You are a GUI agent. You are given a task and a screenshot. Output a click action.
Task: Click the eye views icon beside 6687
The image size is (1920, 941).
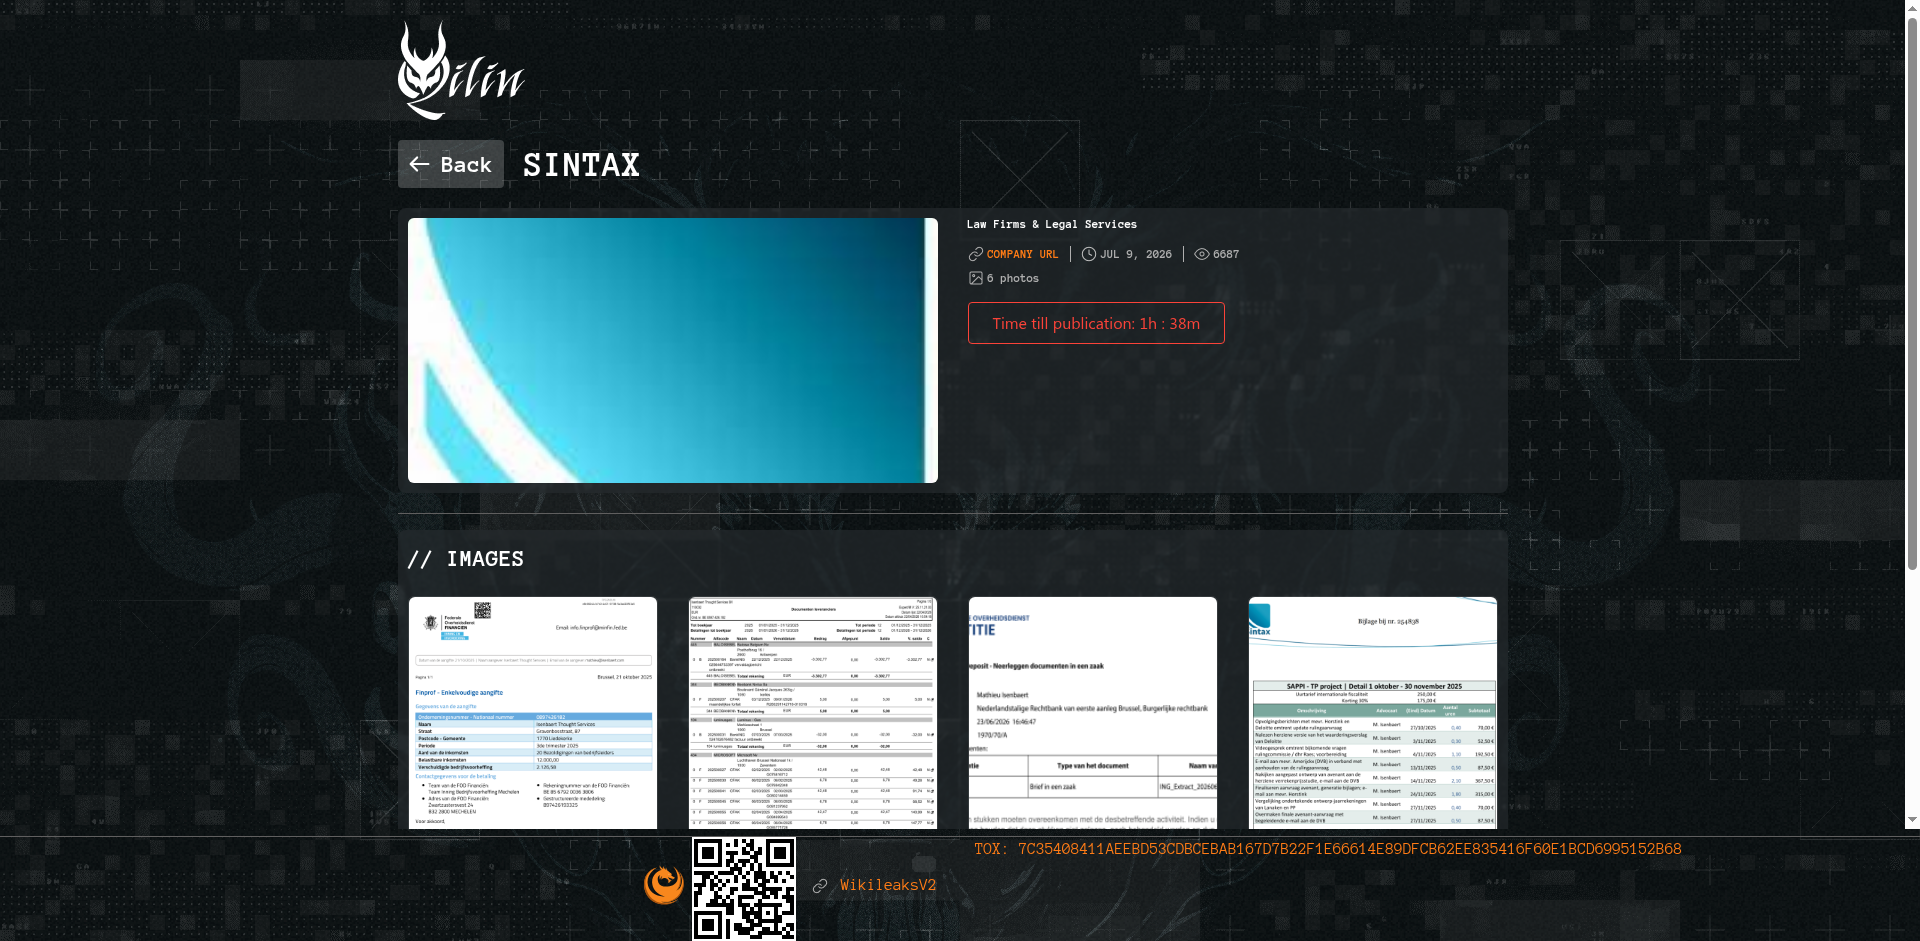(x=1202, y=254)
